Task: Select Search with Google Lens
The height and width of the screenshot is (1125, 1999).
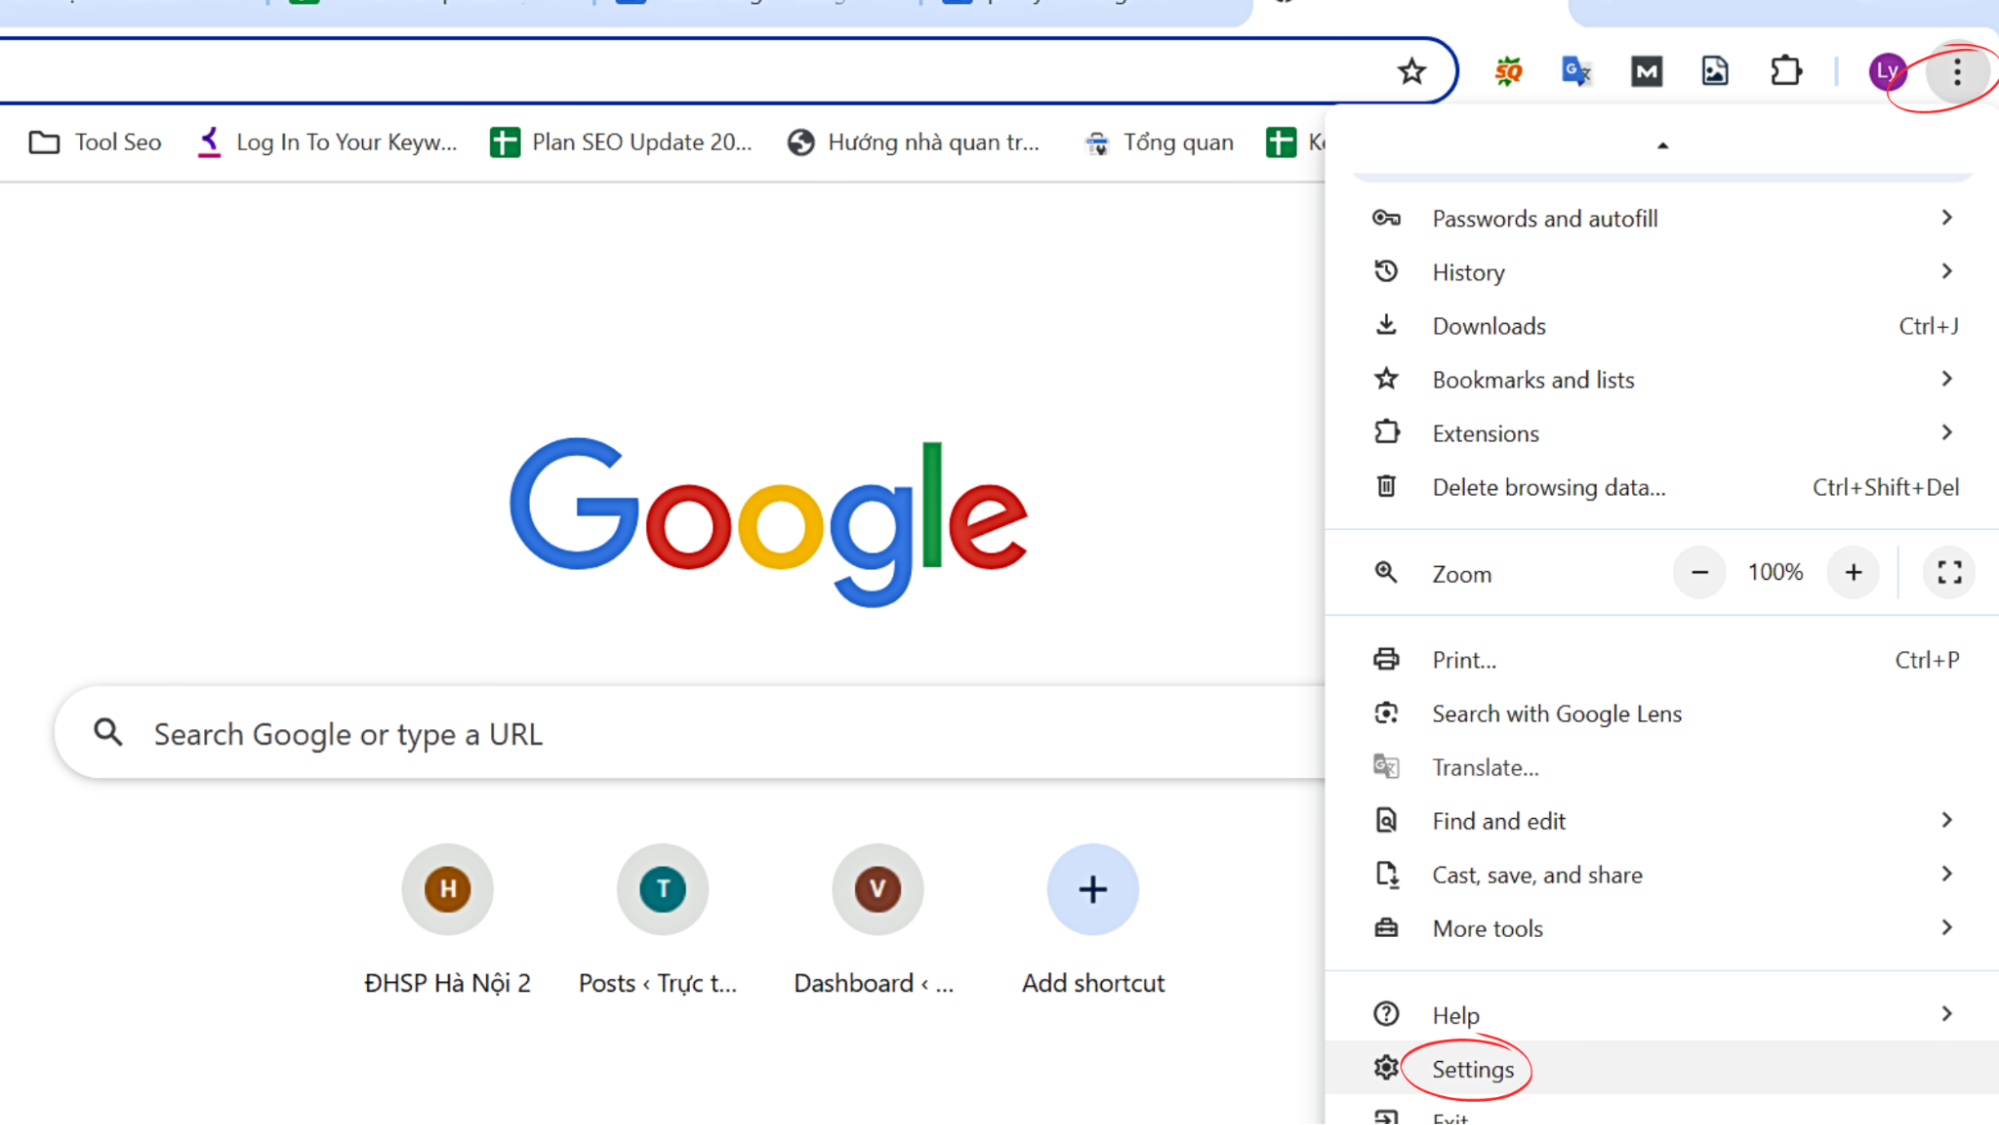Action: click(x=1557, y=713)
